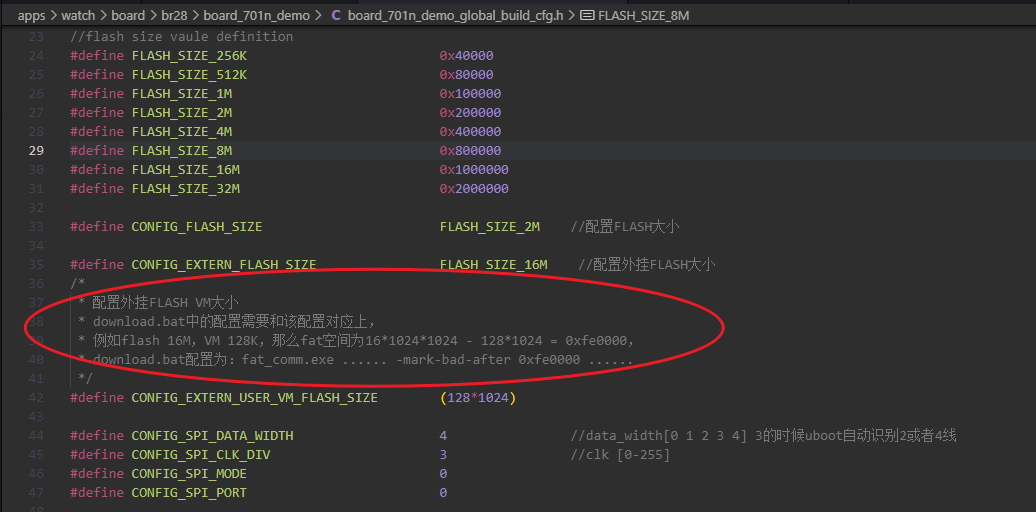Click line number 29 in the gutter
This screenshot has width=1036, height=512.
(36, 151)
